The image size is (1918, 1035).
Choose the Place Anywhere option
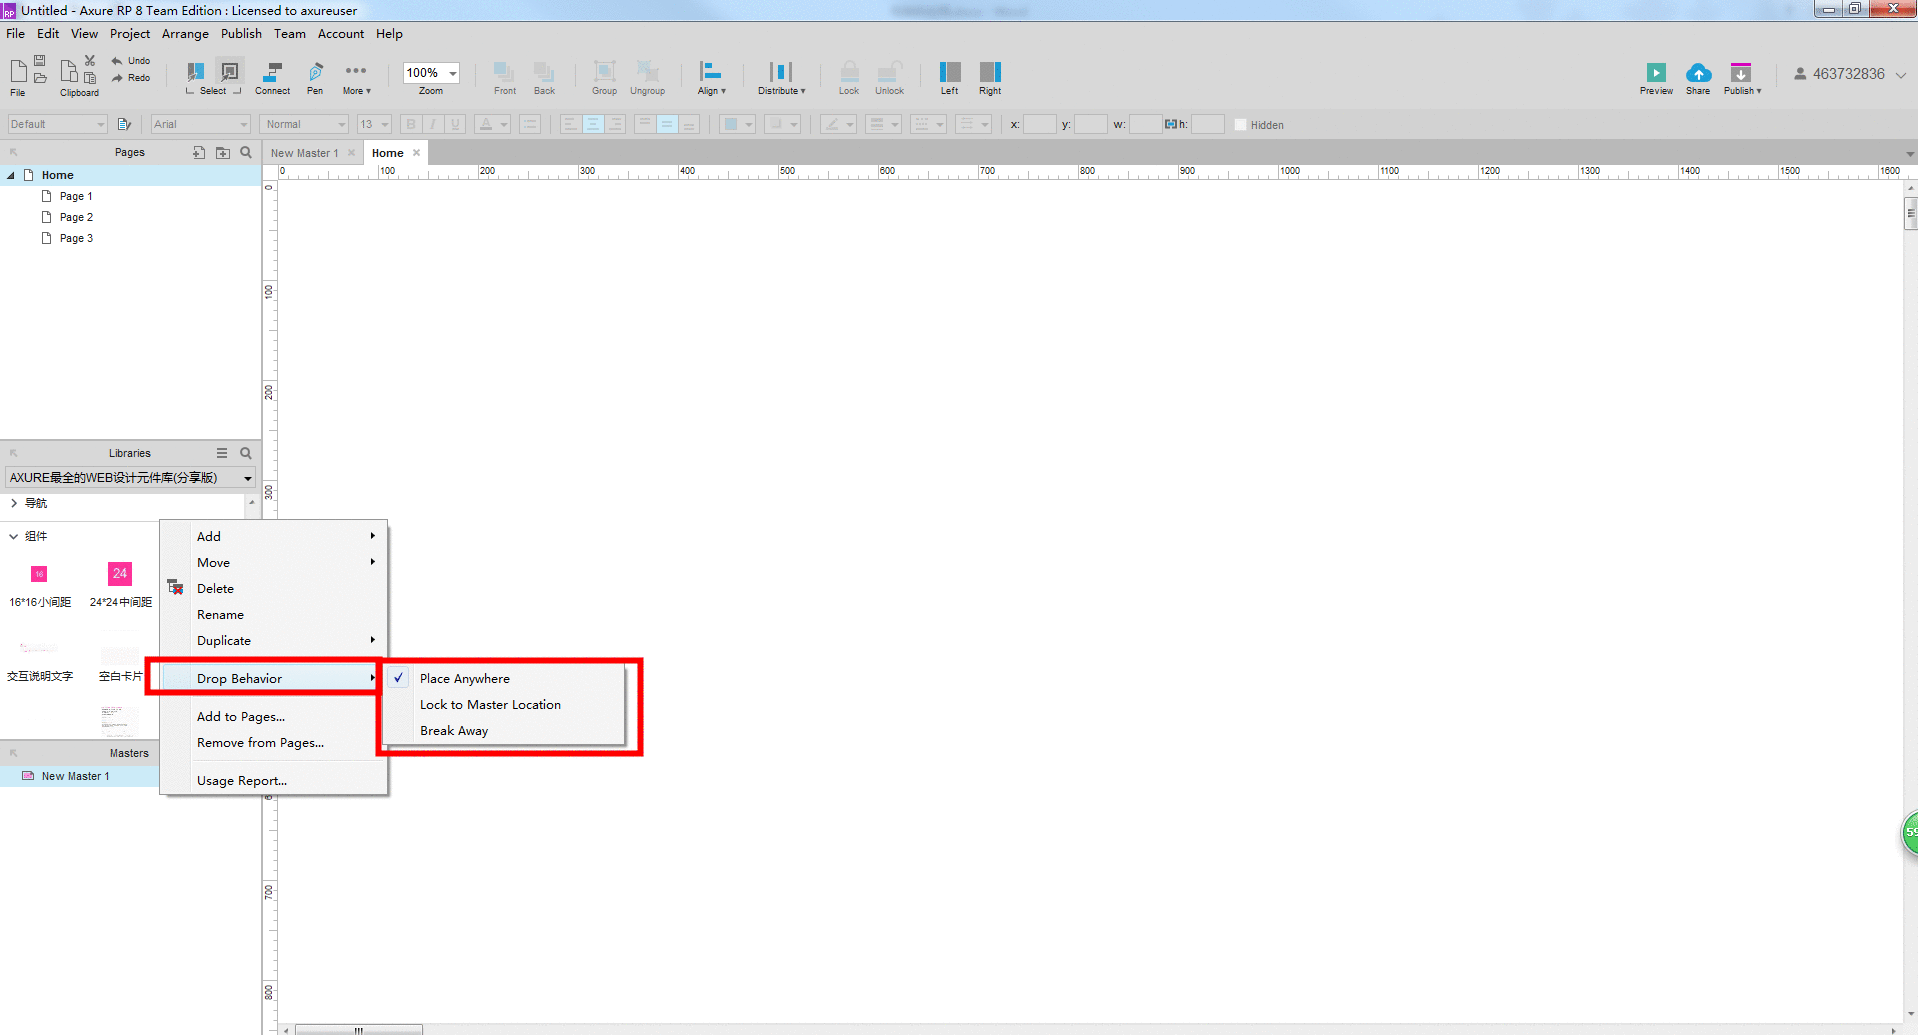(464, 678)
